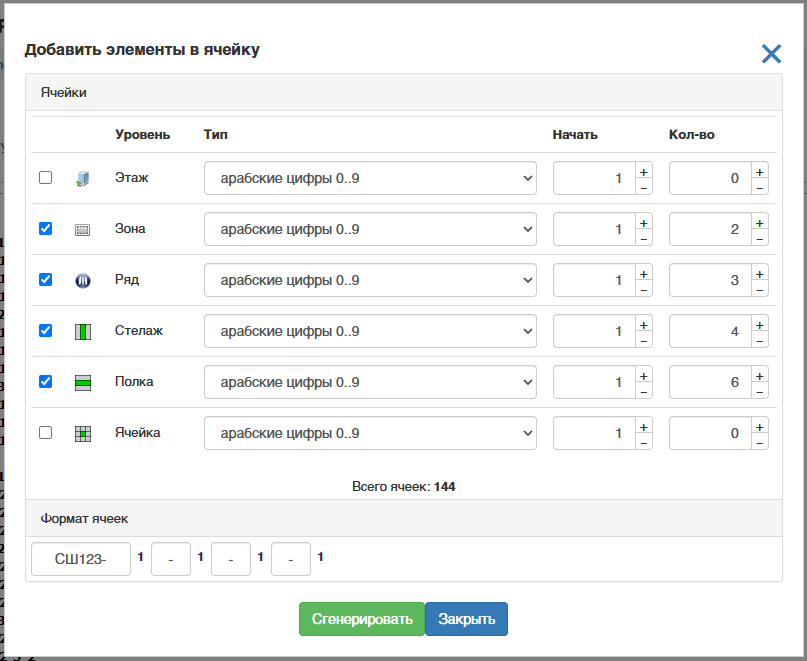Click the Стелаж rack icon
807x661 pixels.
[83, 332]
